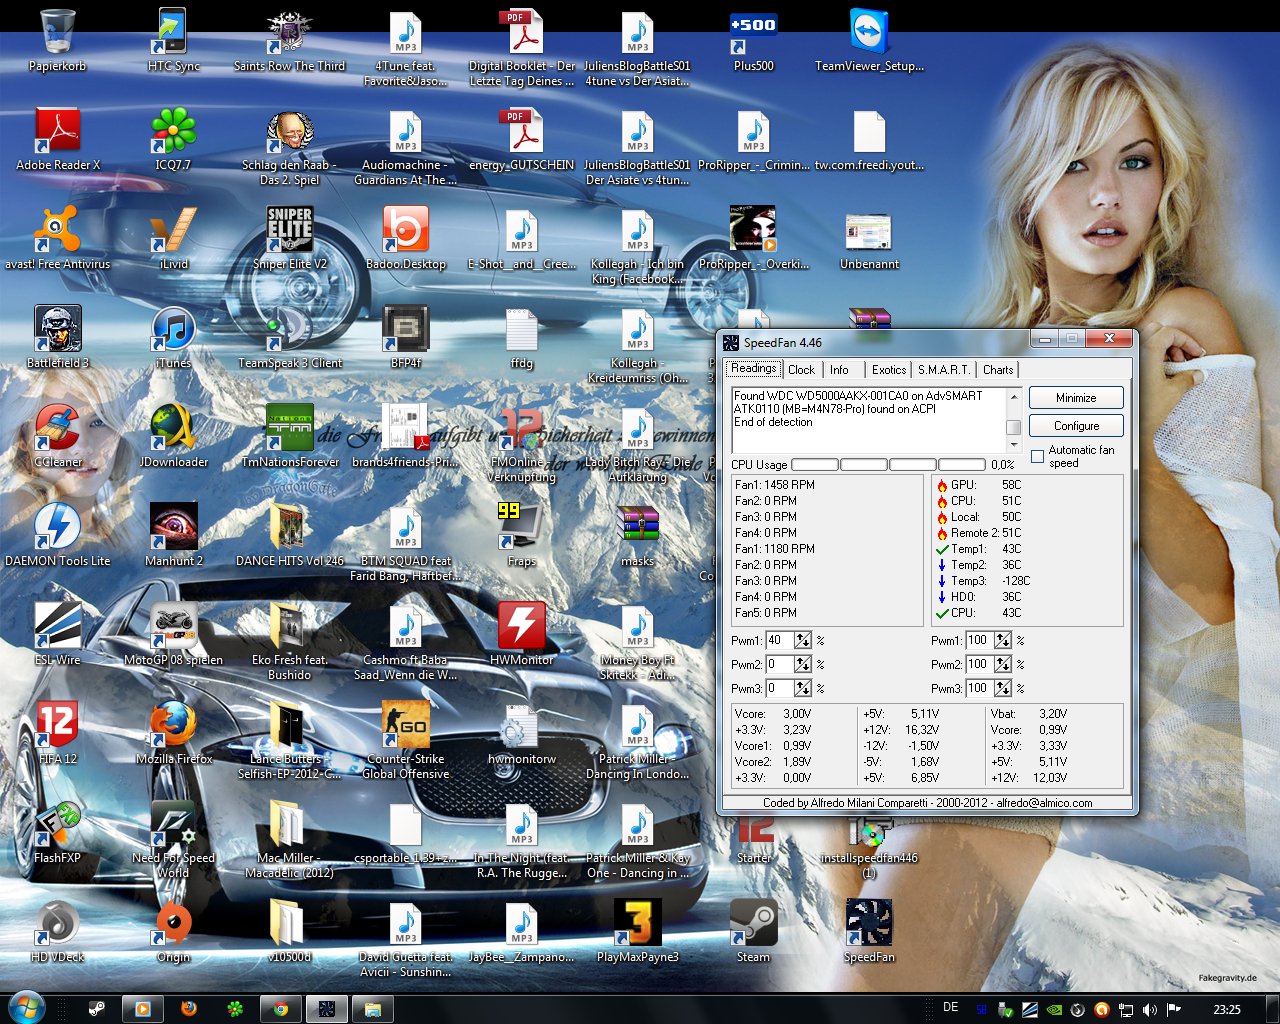The width and height of the screenshot is (1280, 1024).
Task: Click the volume speaker tray icon
Action: (1149, 1009)
